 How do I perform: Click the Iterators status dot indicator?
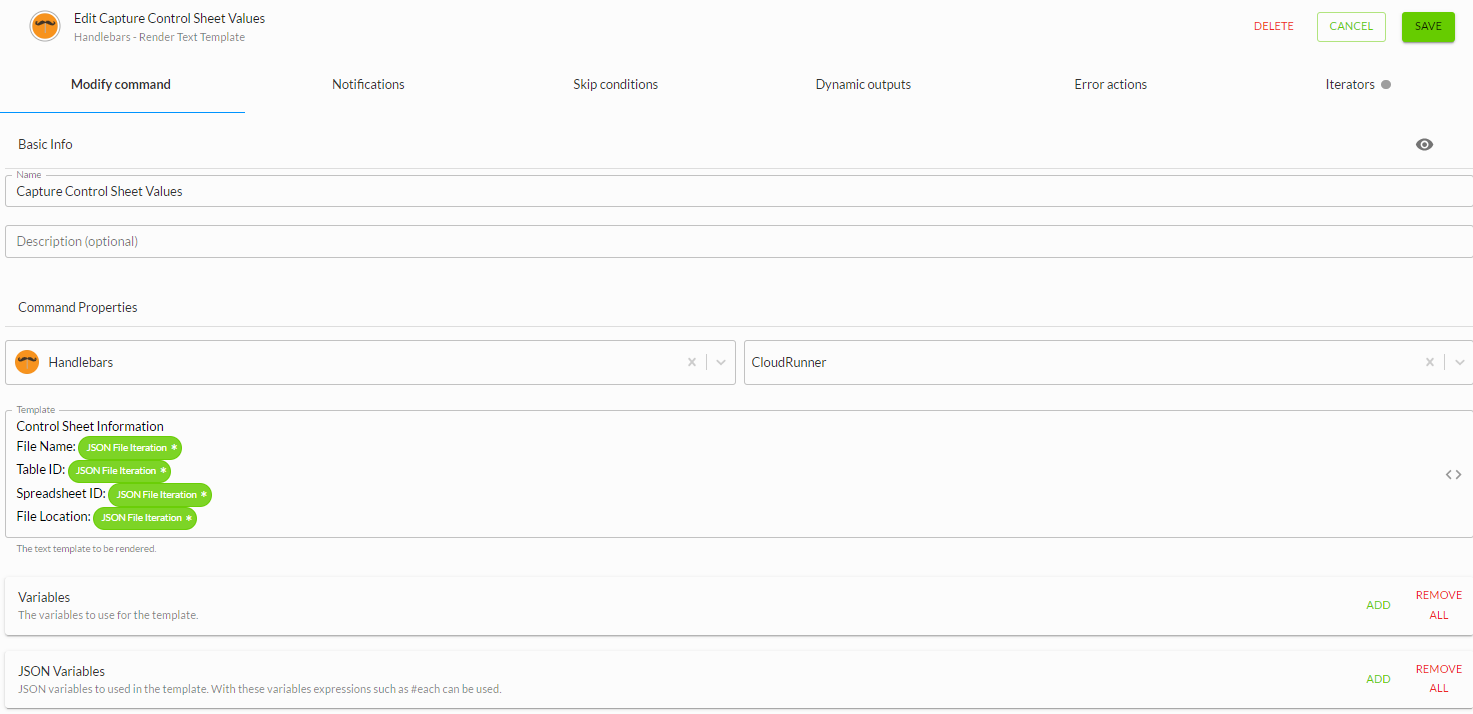1386,85
